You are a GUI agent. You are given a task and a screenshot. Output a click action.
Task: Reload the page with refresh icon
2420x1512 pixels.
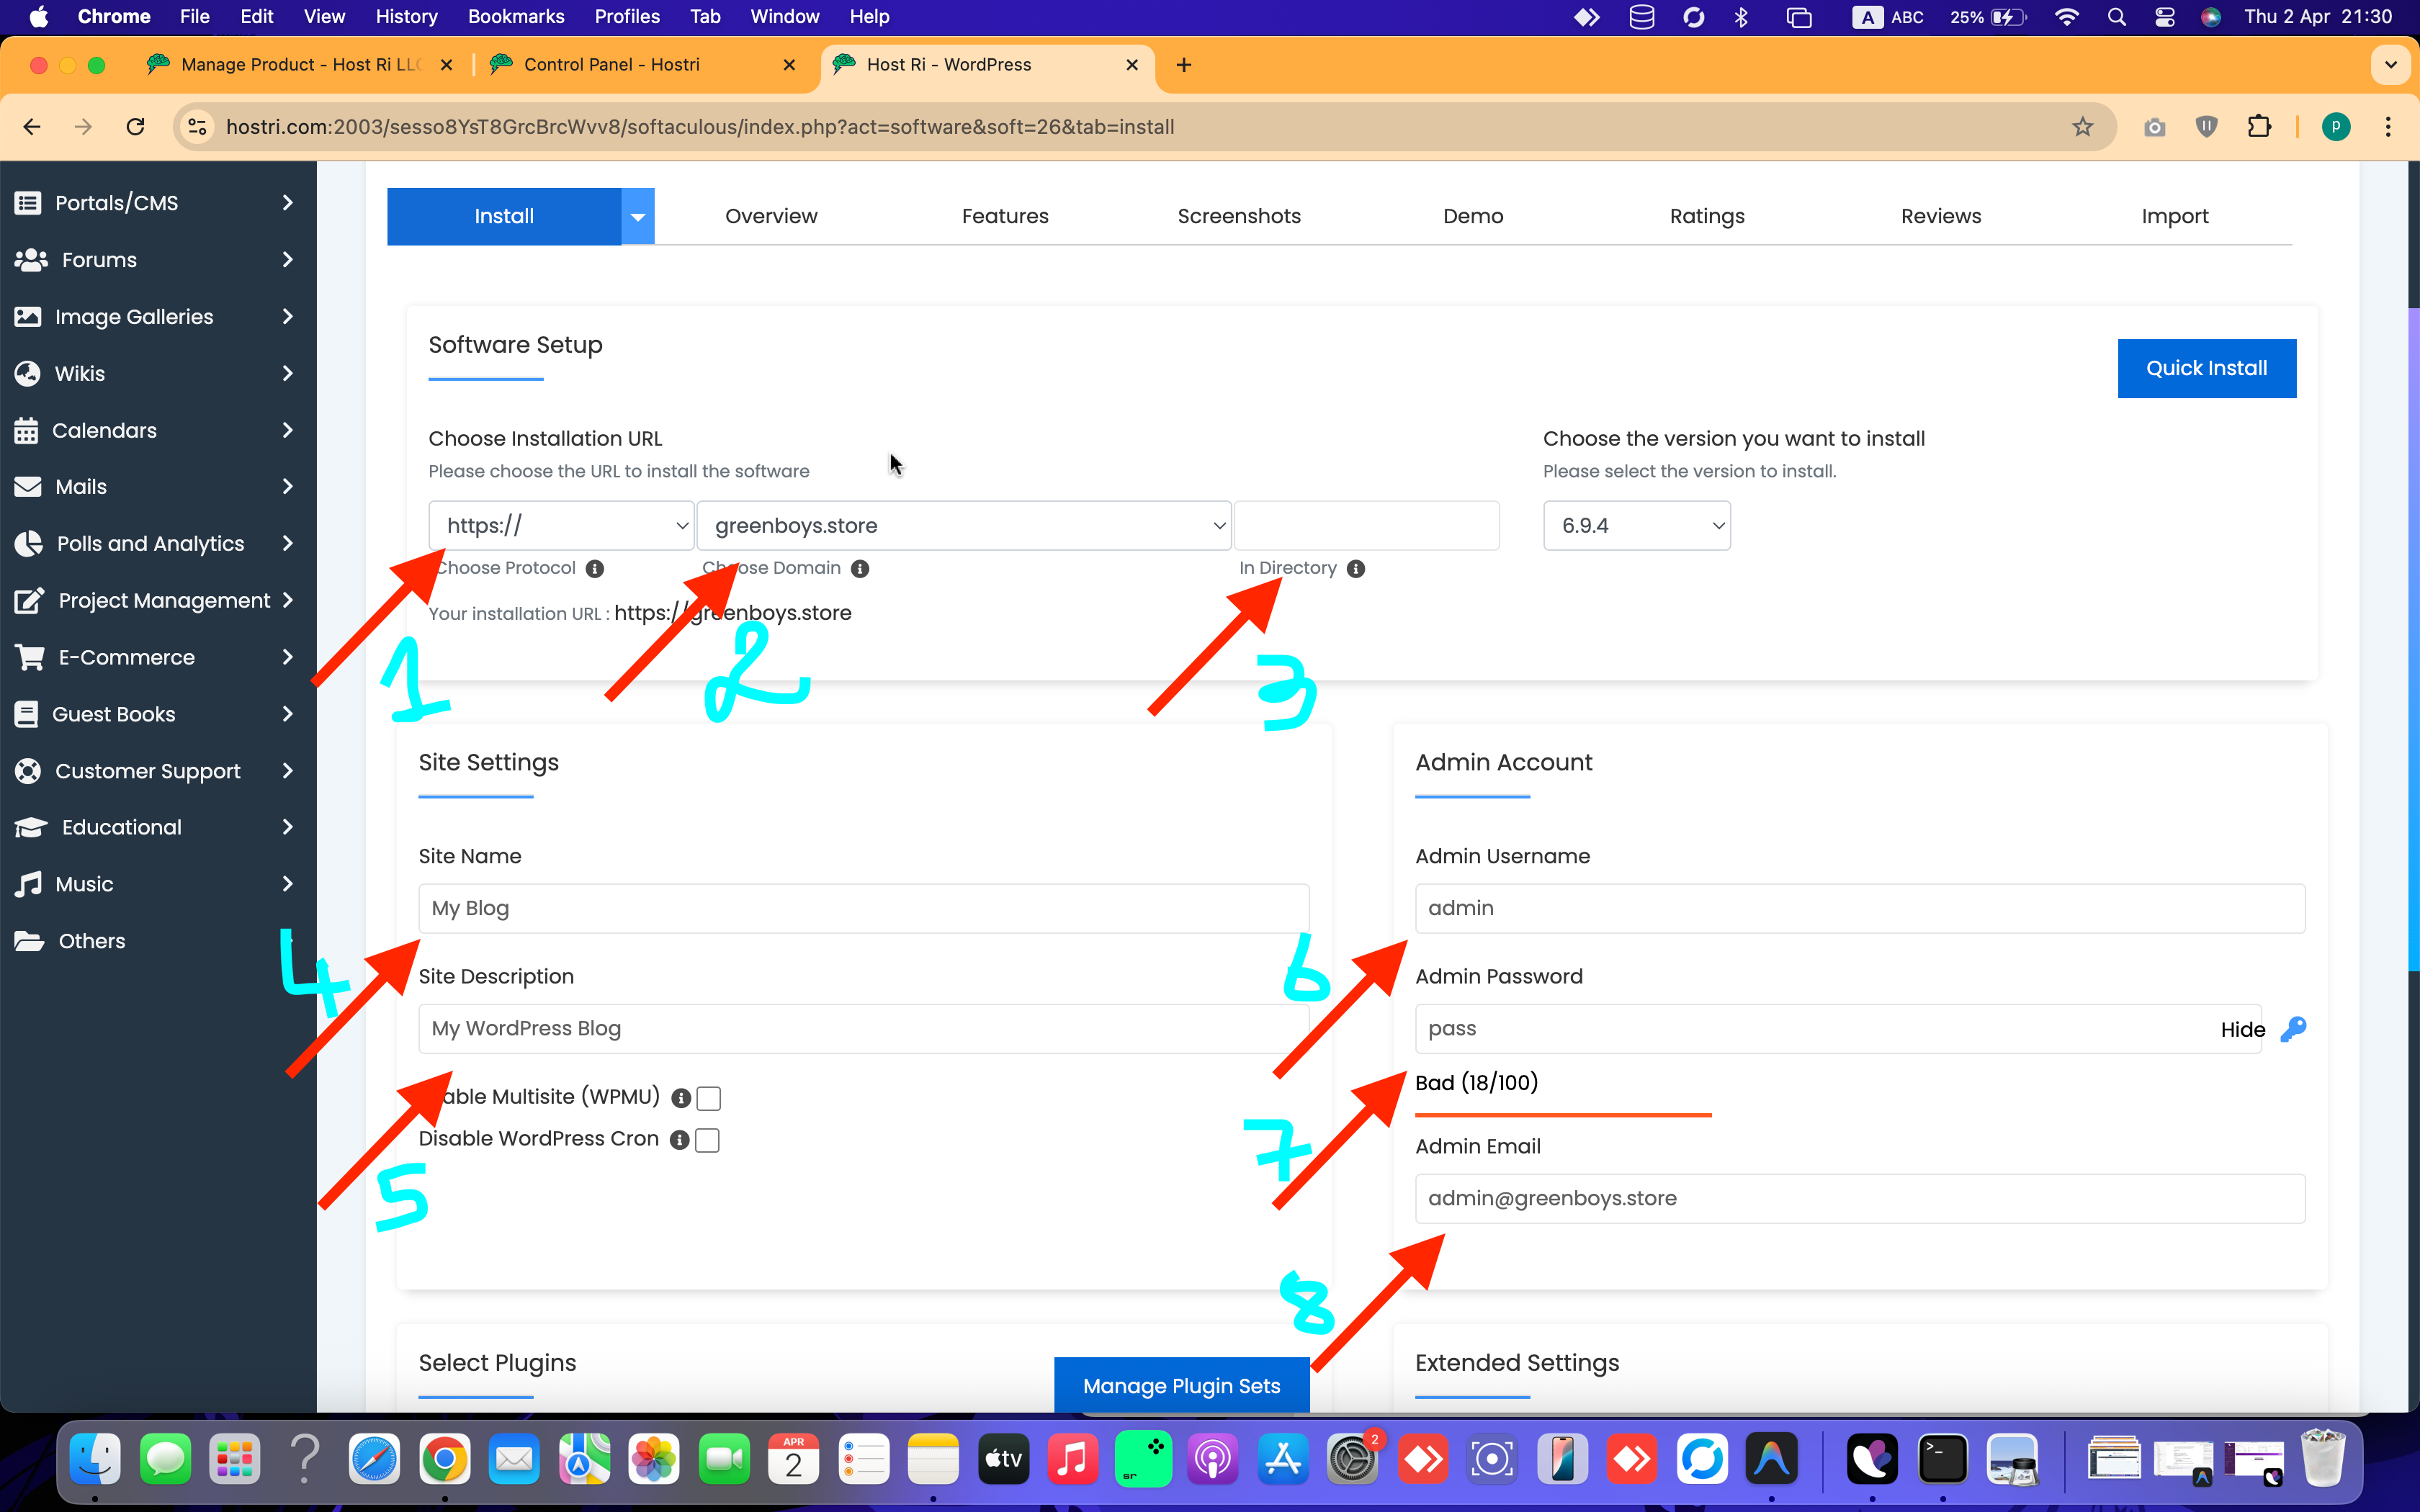click(x=136, y=127)
